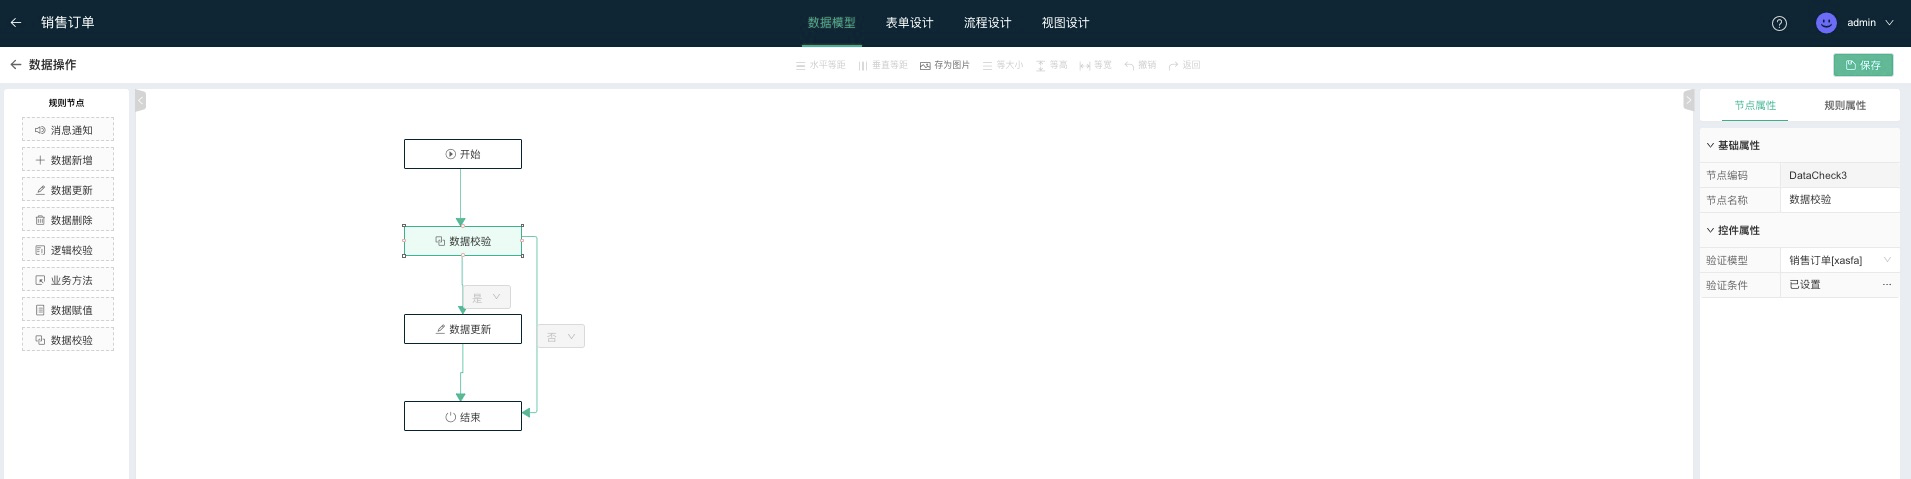Image resolution: width=1911 pixels, height=479 pixels.
Task: Select 消息通知 rule node
Action: [68, 130]
